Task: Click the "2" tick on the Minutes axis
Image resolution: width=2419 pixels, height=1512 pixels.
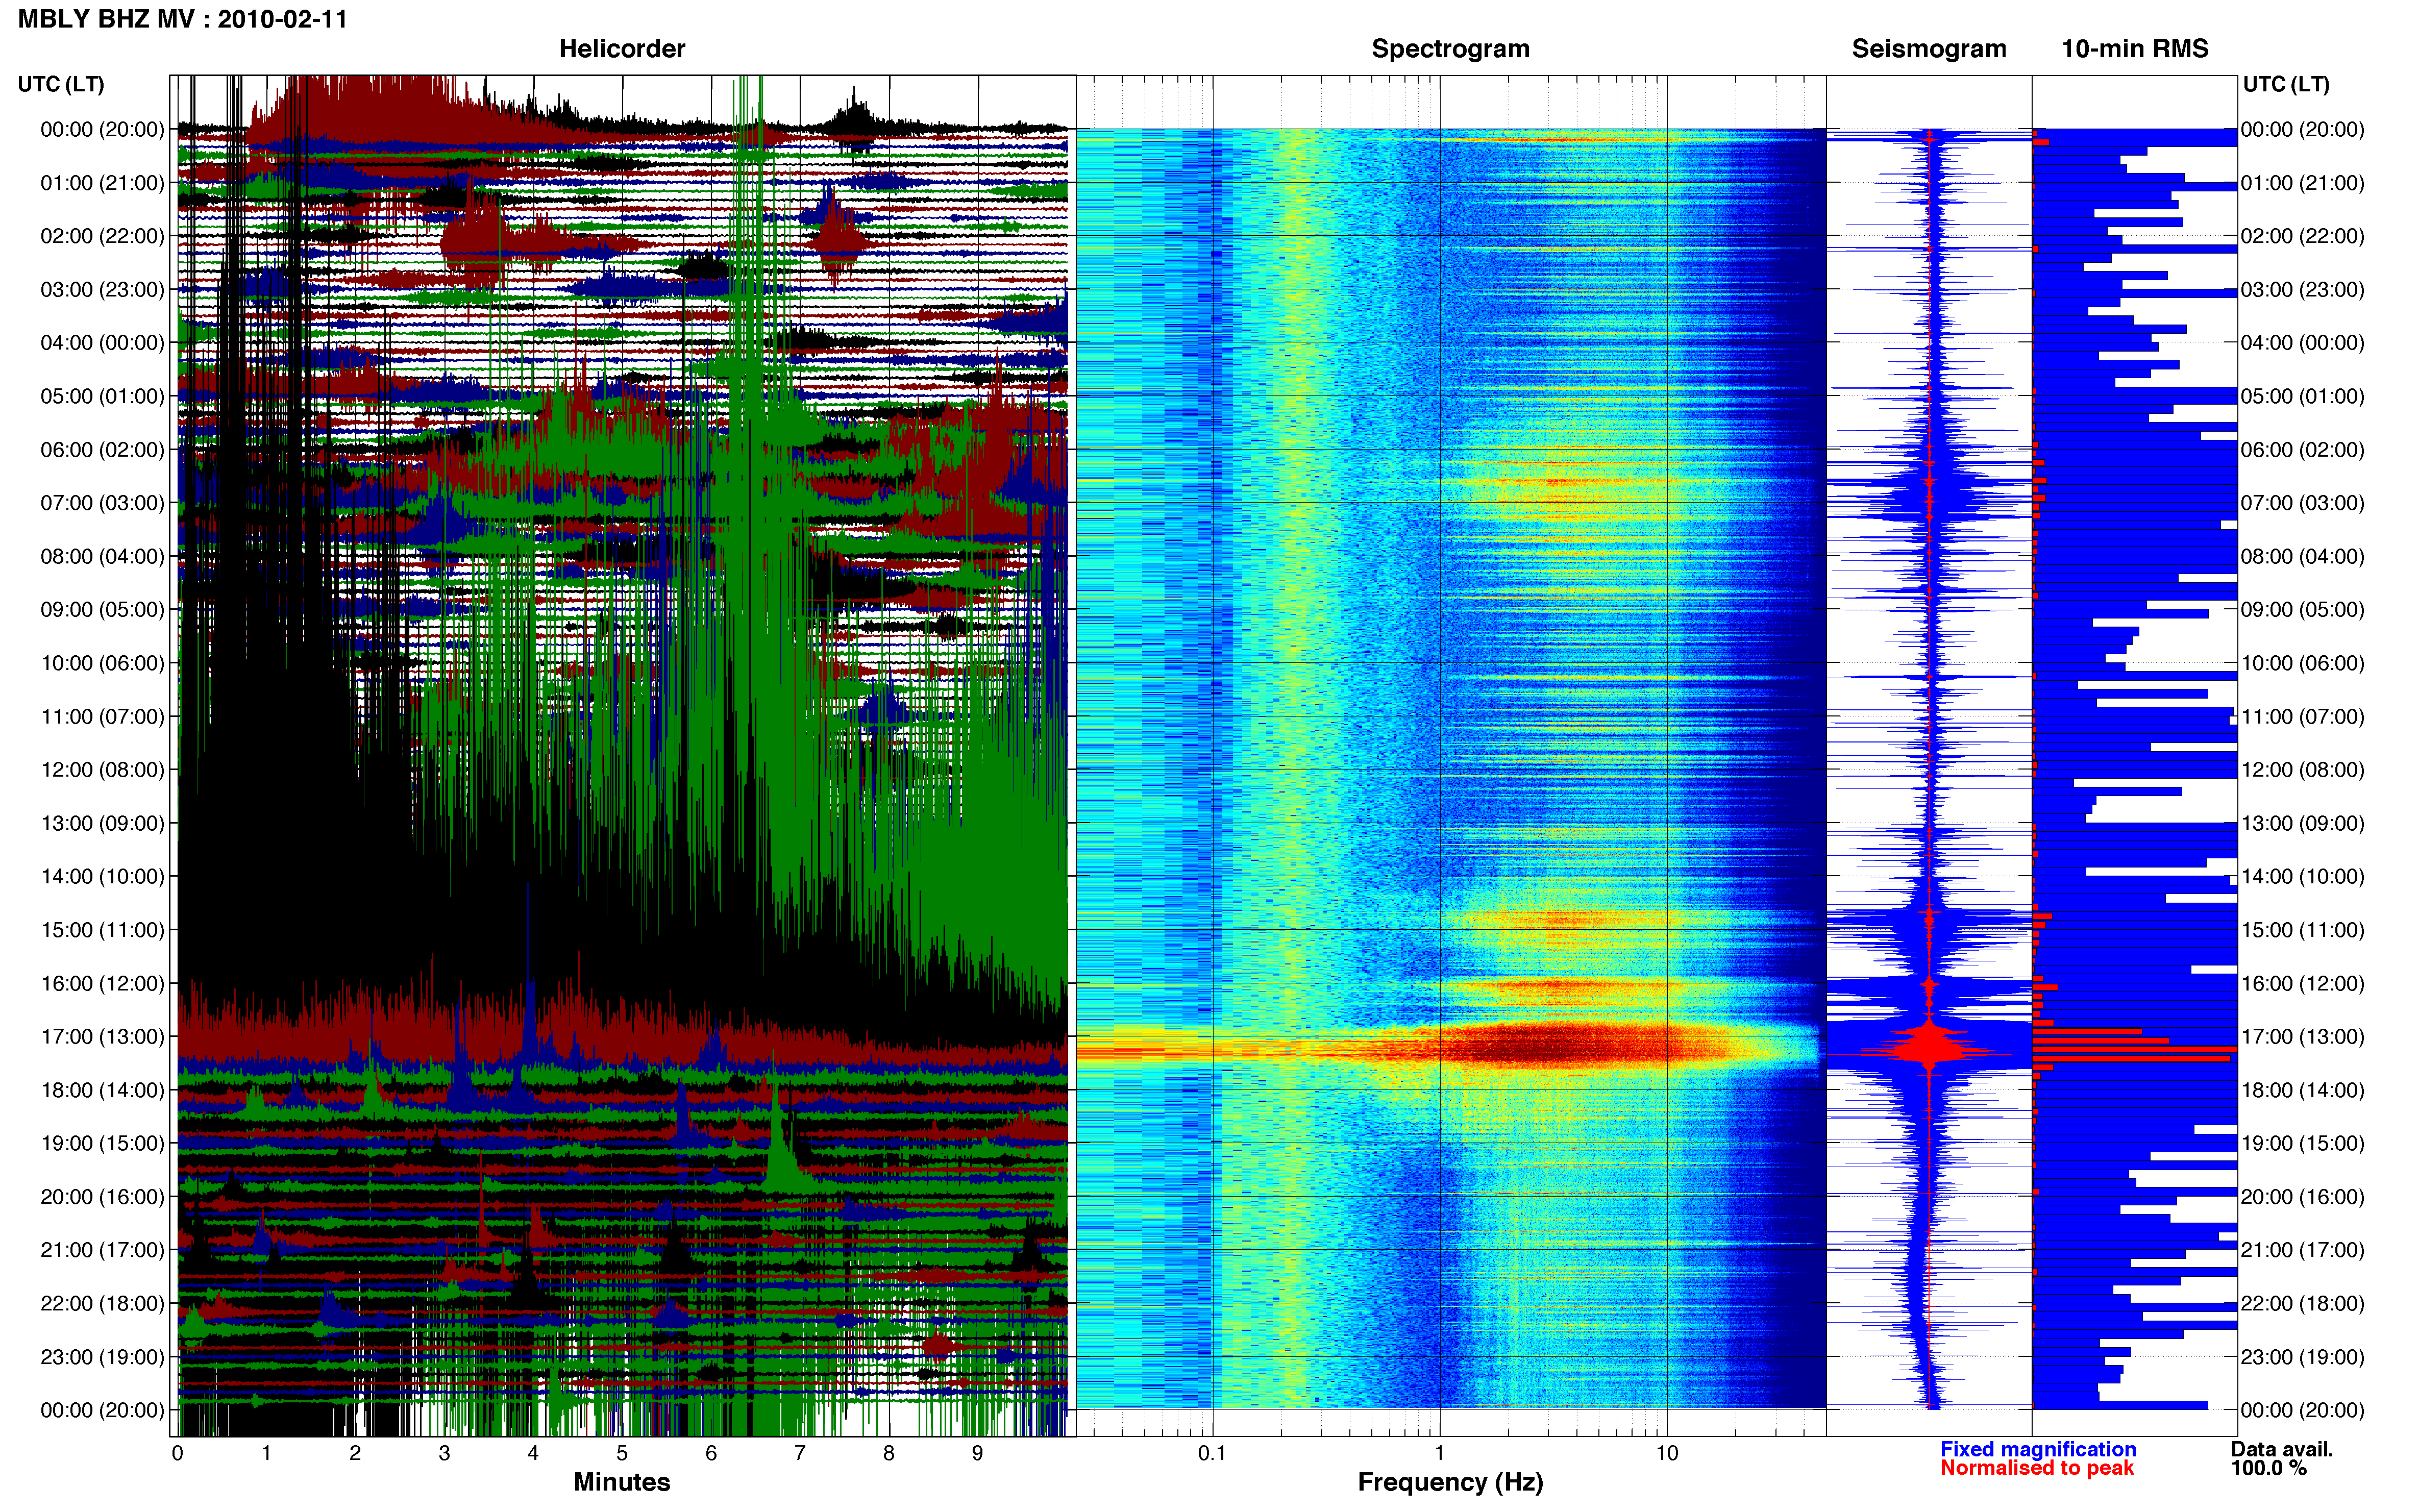Action: tap(355, 1453)
